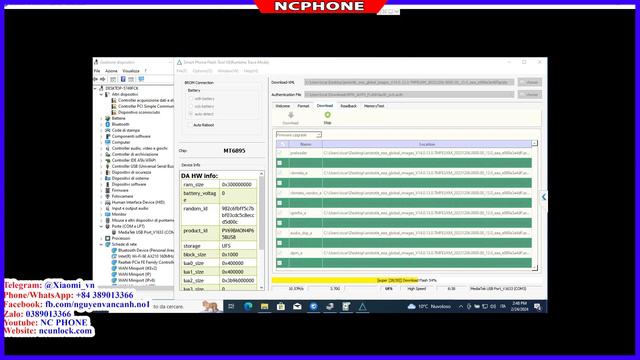The width and height of the screenshot is (640, 360).
Task: Open the Mail app from the taskbar
Action: 297,307
